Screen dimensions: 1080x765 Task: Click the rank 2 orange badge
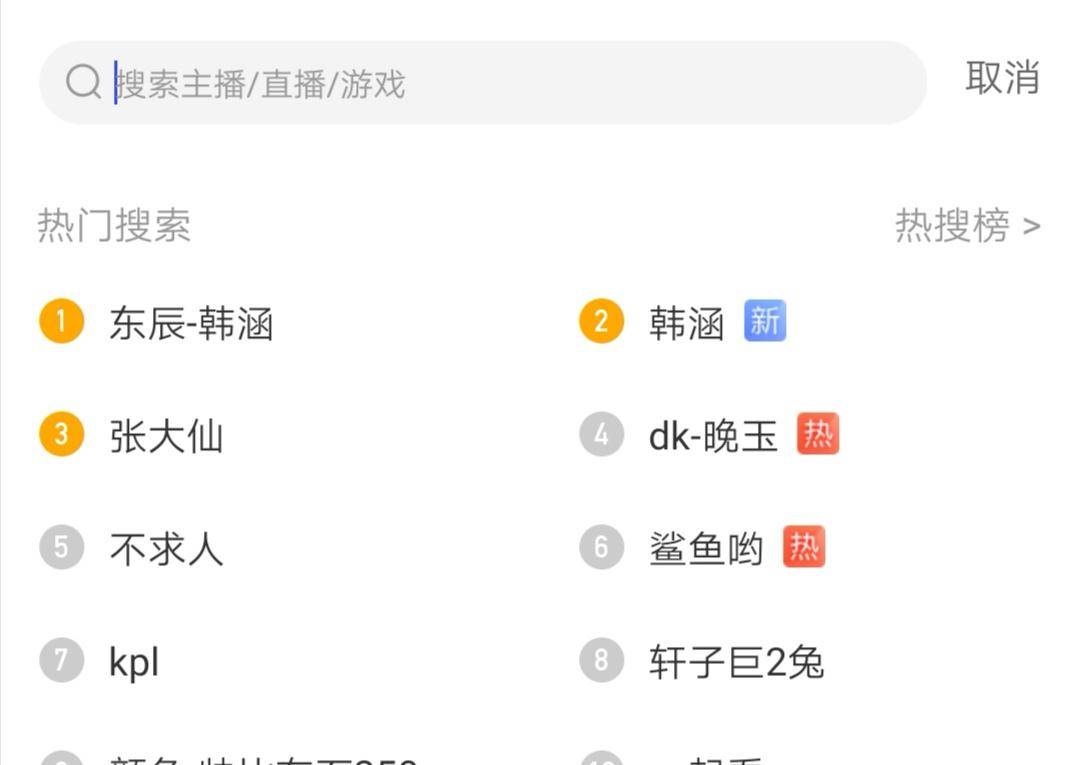(601, 322)
